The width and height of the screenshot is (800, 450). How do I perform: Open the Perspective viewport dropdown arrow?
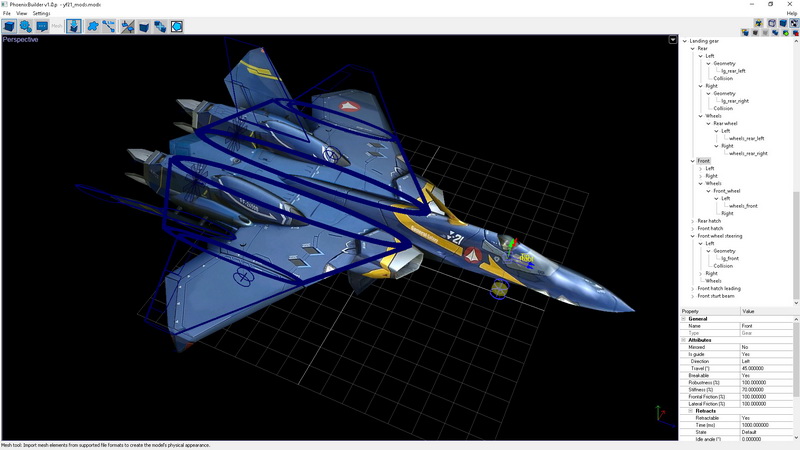pos(673,40)
